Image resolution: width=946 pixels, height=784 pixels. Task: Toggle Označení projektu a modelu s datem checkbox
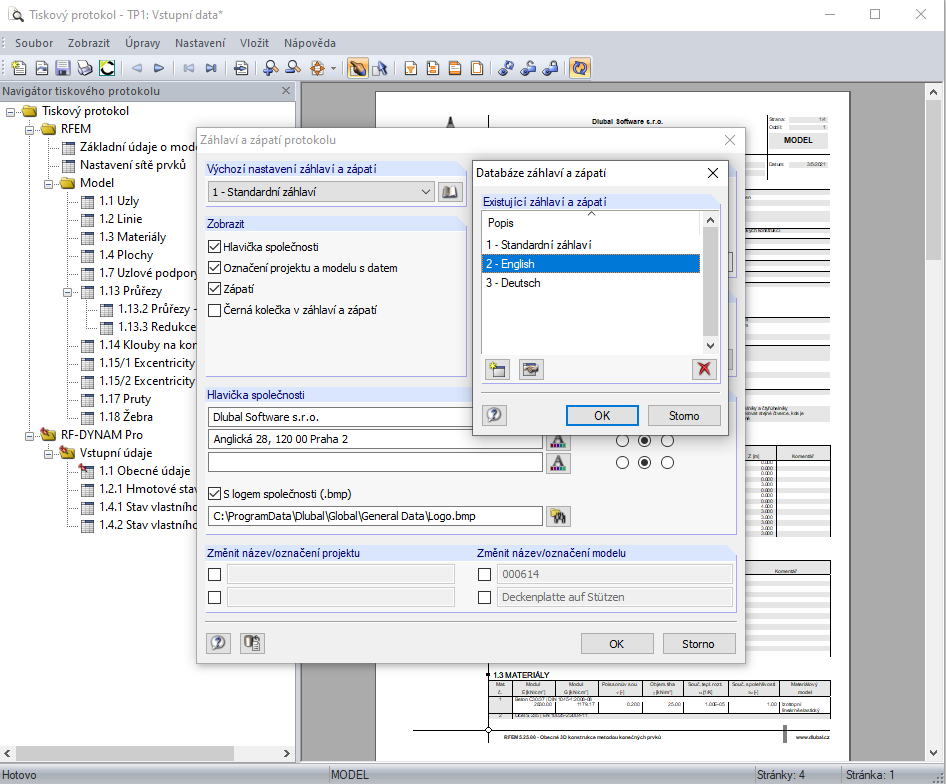click(x=214, y=267)
